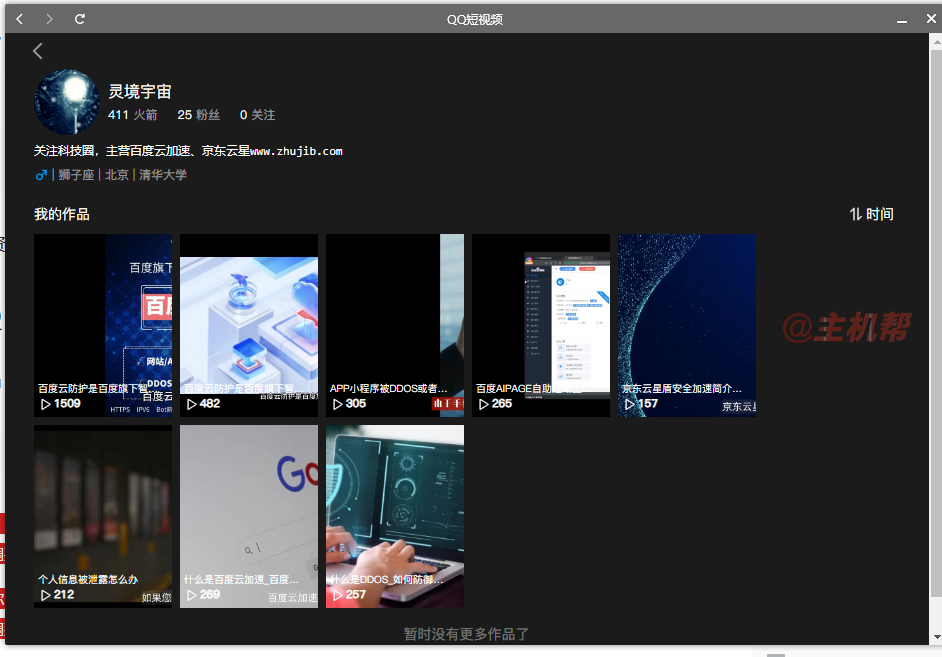
Task: Click play icon beside 212 count
Action: pyautogui.click(x=46, y=595)
